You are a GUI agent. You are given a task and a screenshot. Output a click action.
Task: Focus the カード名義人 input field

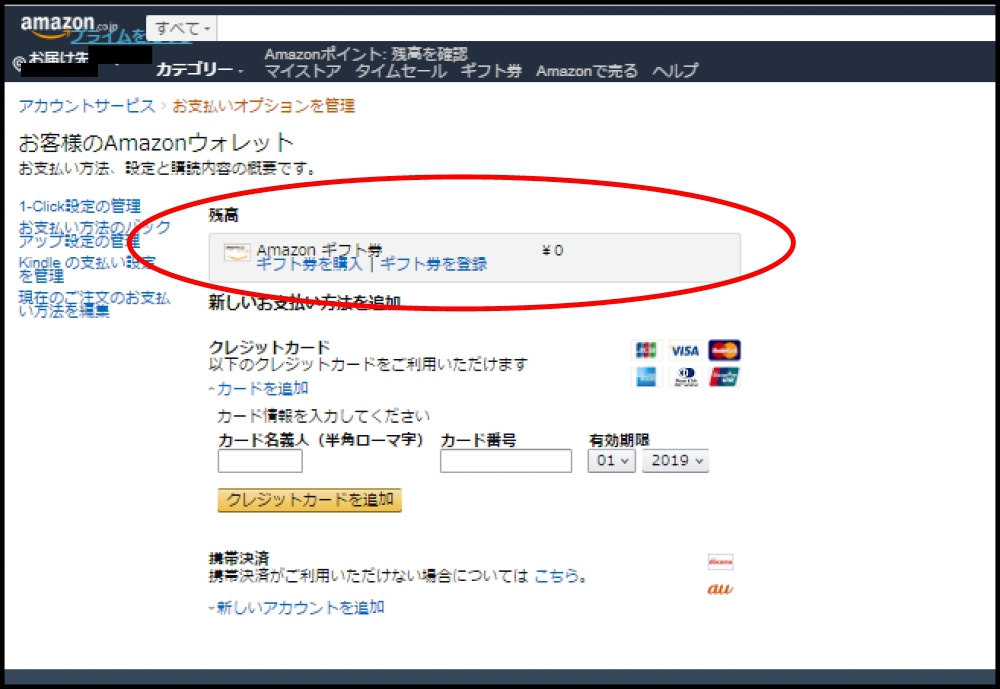coord(260,461)
